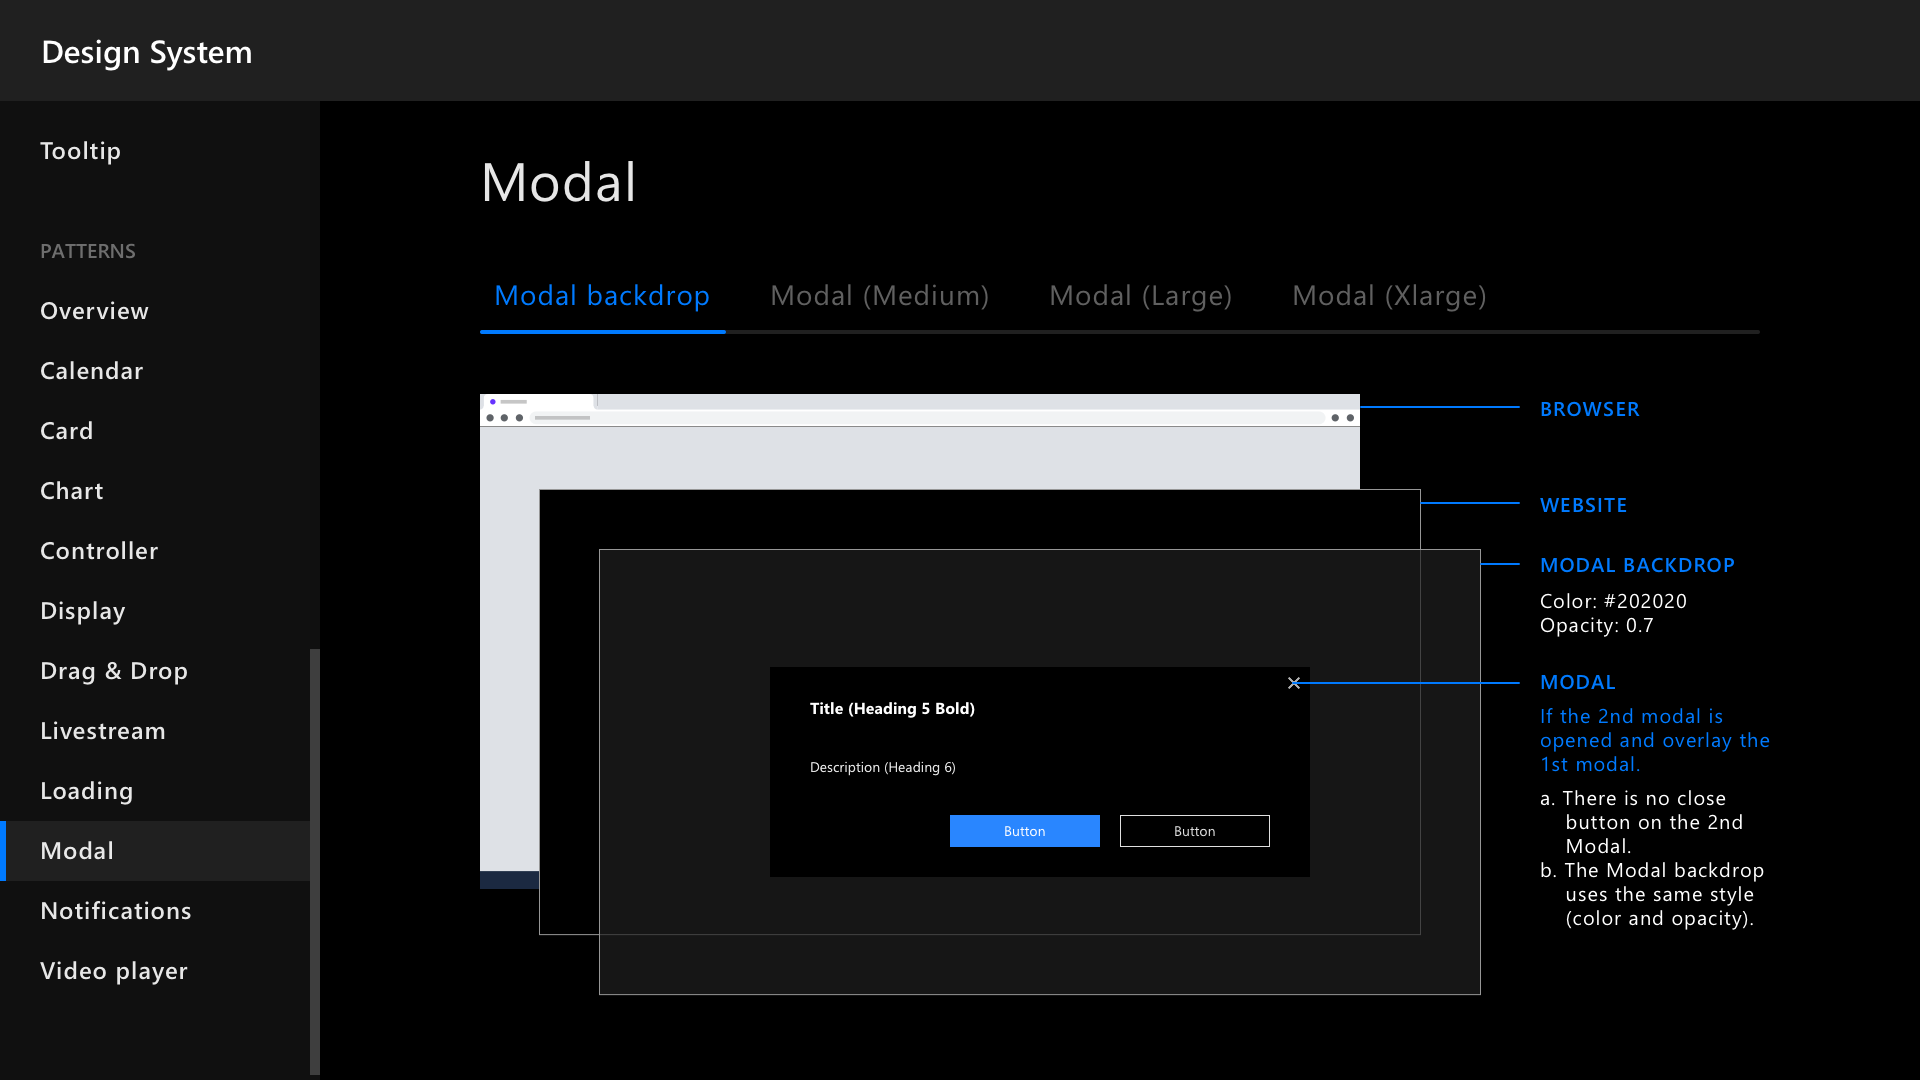Click the outlined secondary Button in modal
Viewport: 1920px width, 1080px height.
(x=1194, y=831)
